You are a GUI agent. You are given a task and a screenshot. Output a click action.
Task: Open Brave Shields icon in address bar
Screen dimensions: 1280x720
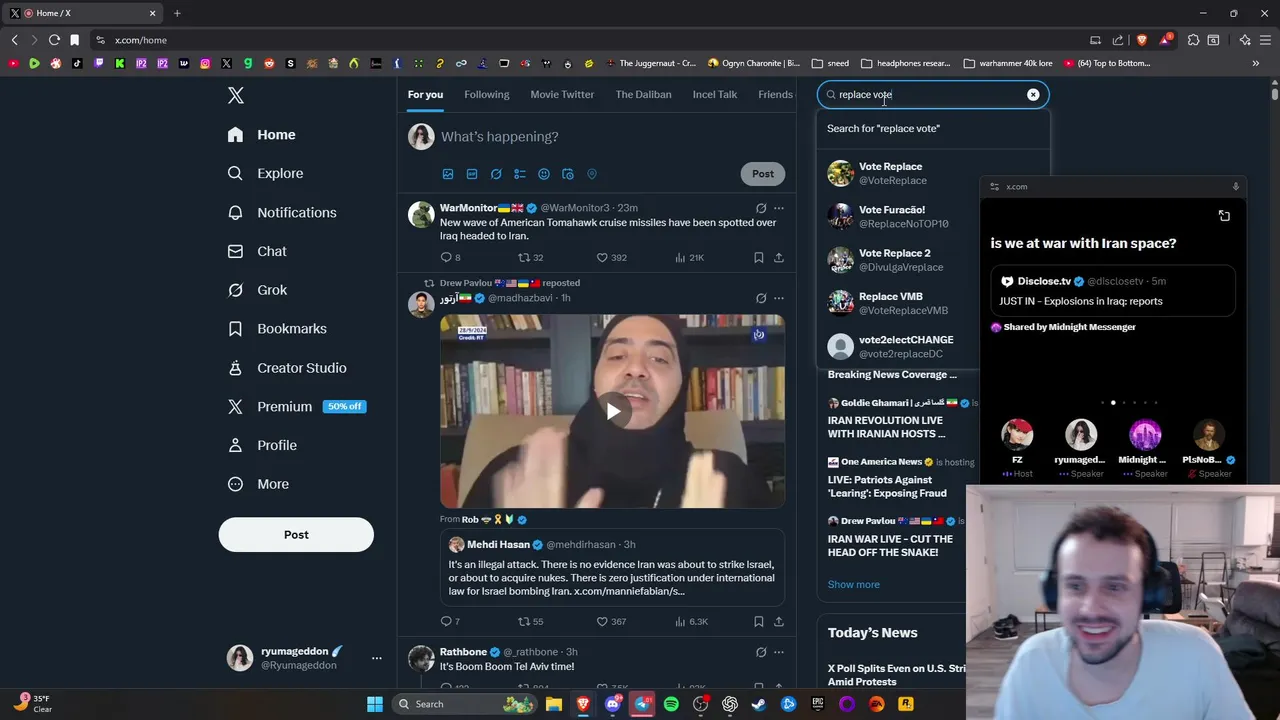1142,40
